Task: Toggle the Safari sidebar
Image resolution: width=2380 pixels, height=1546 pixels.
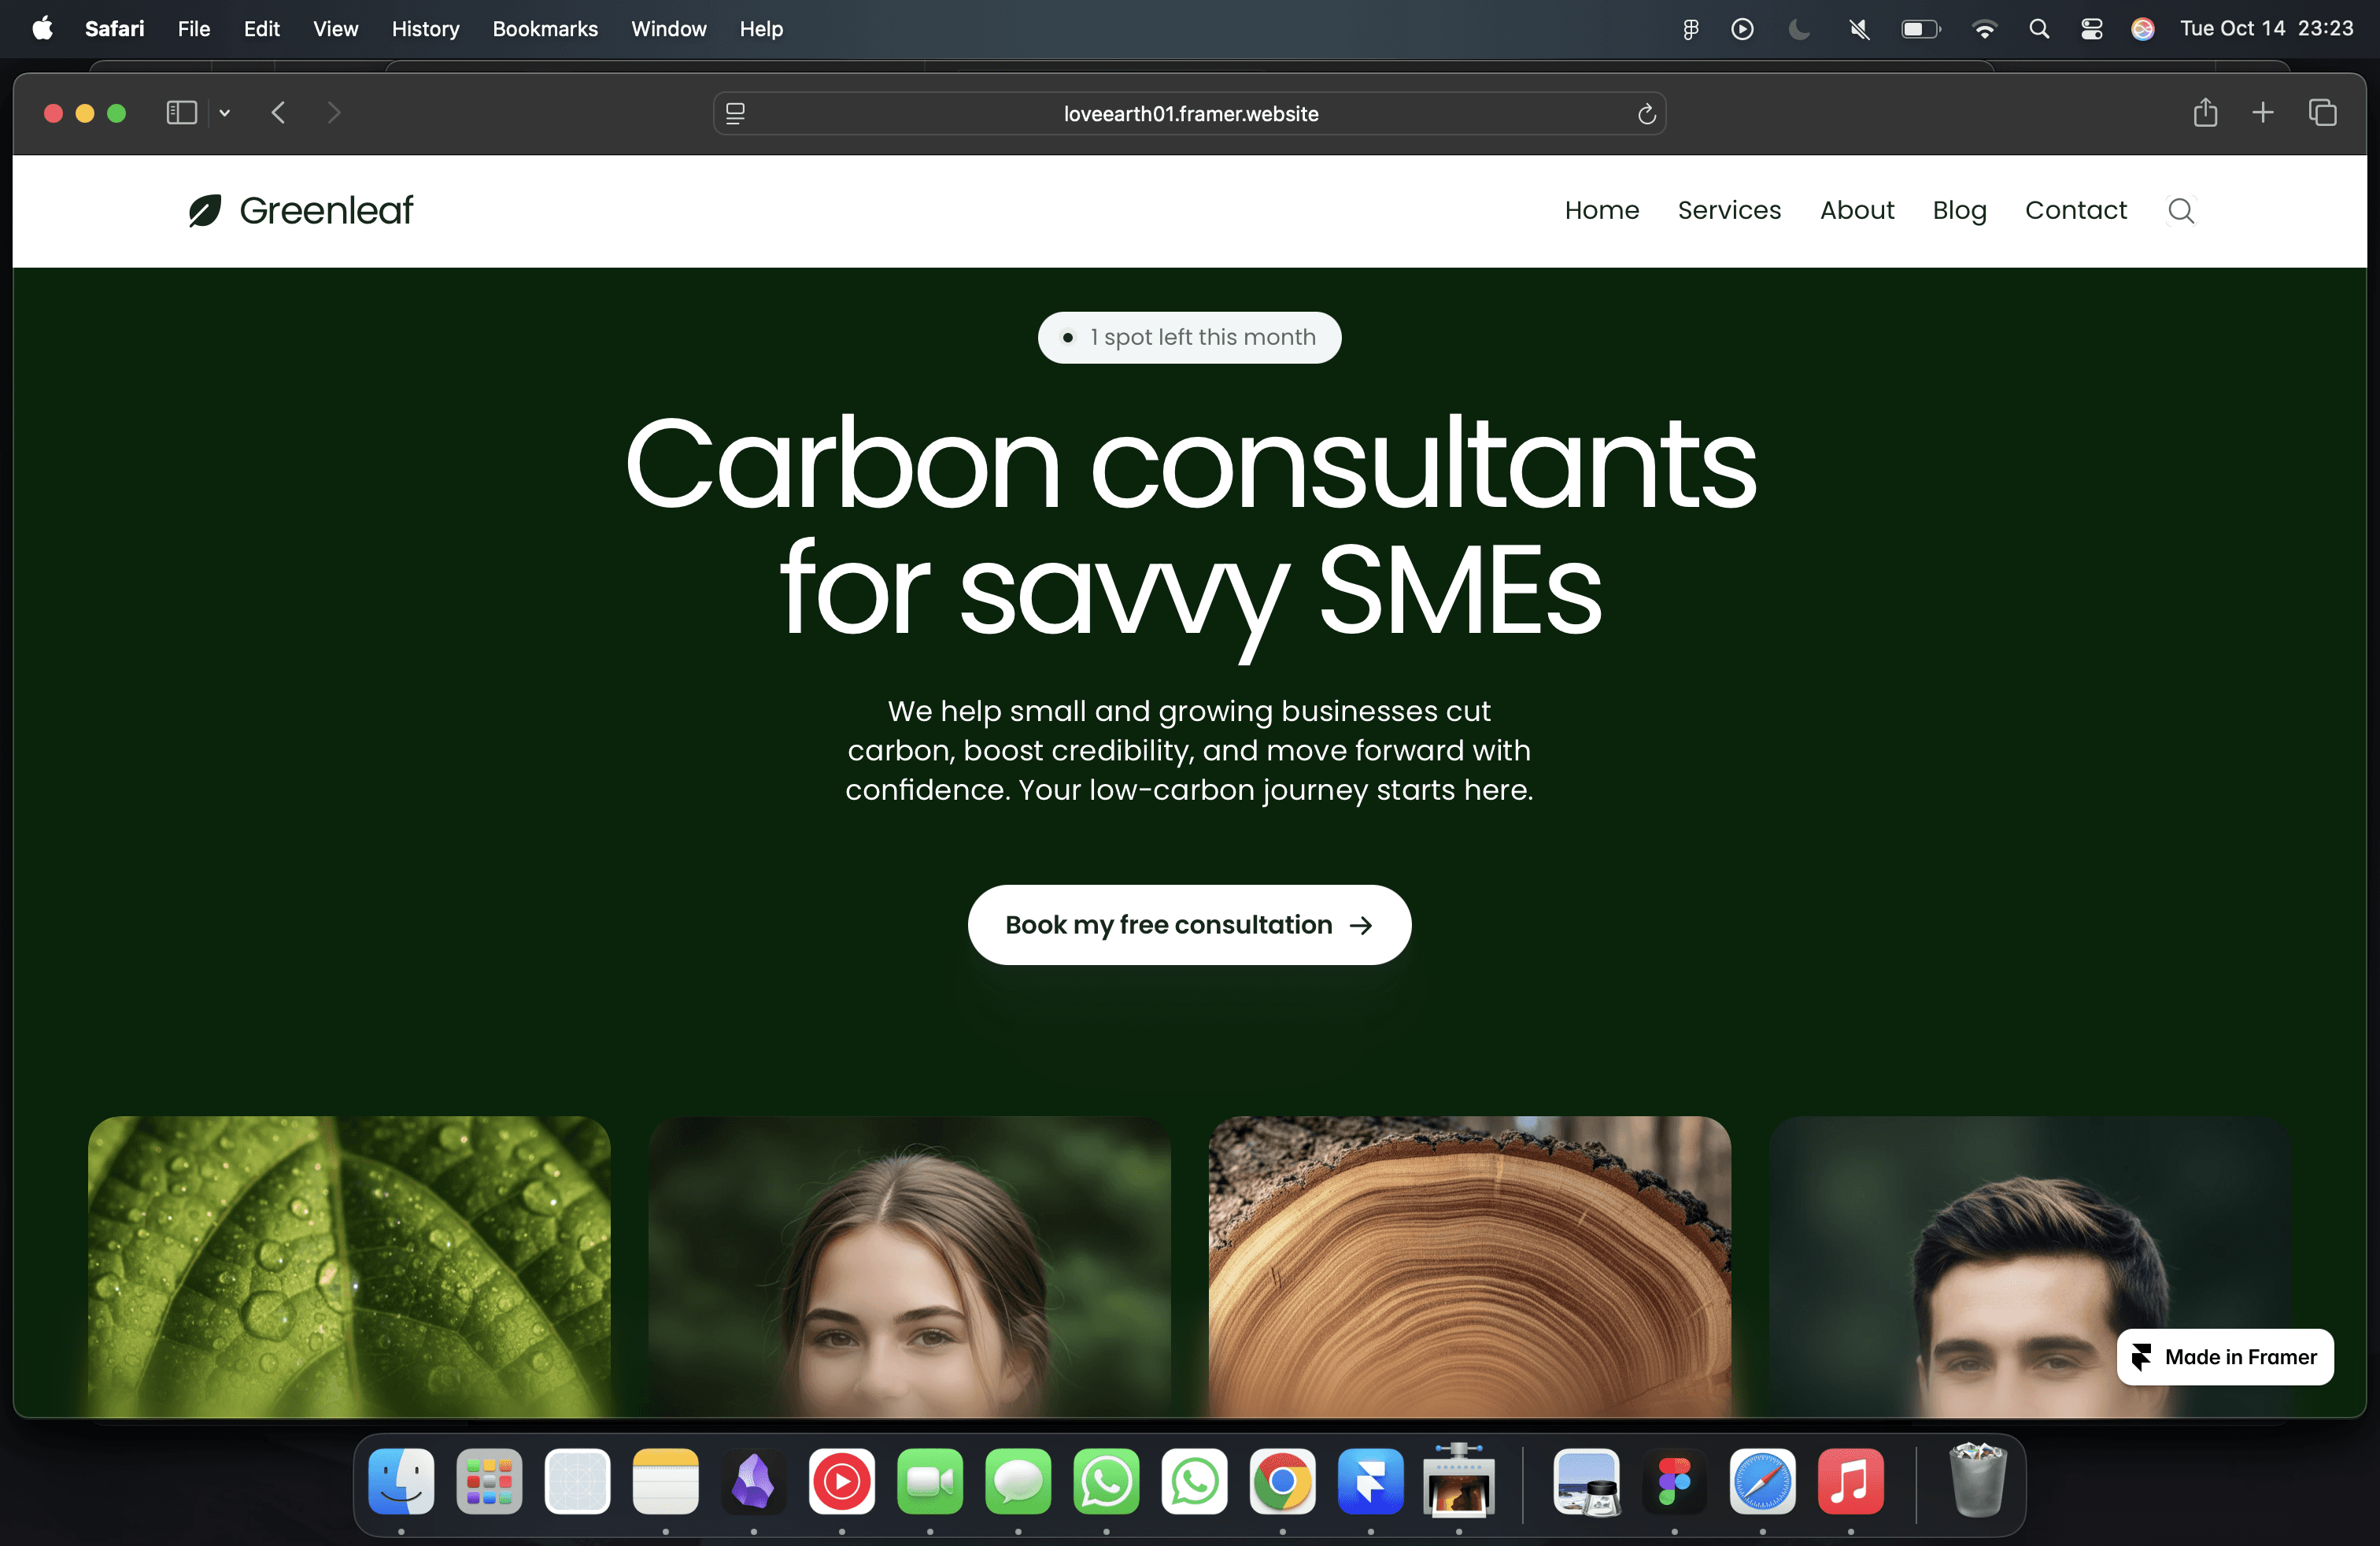Action: pos(181,113)
